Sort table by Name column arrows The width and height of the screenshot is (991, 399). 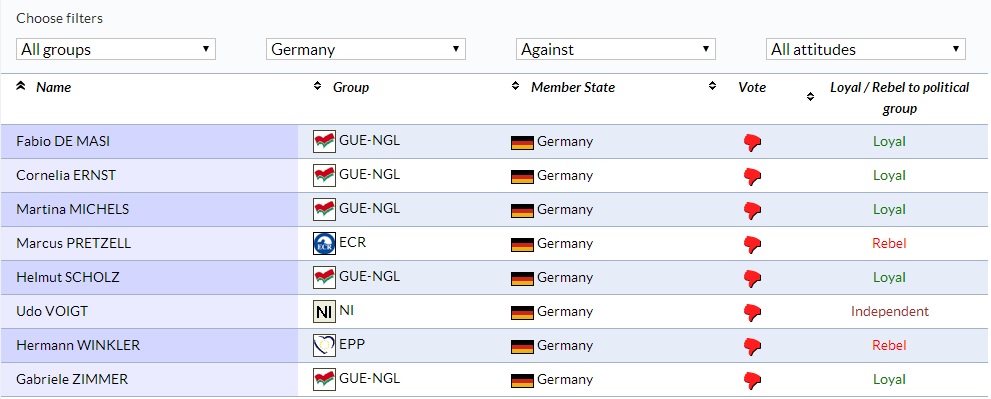coord(20,86)
